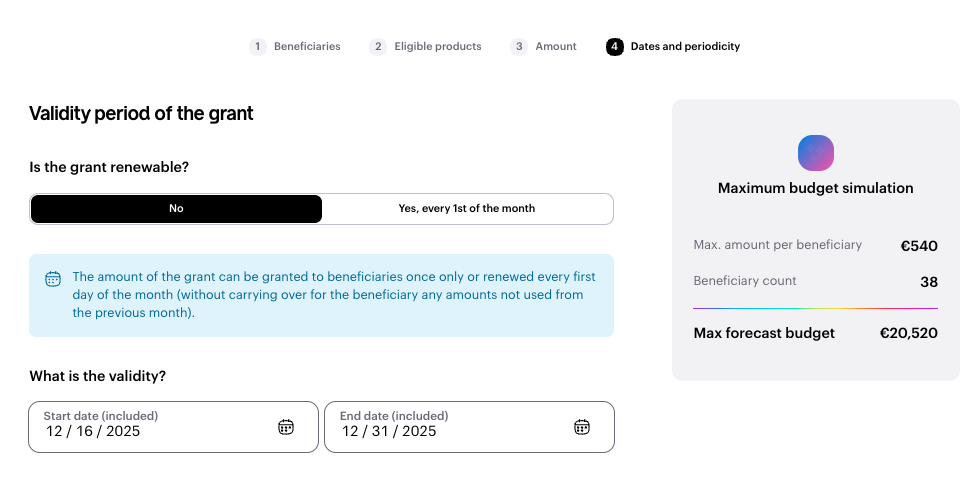
Task: Click the gradient budget simulation logo icon
Action: [x=815, y=153]
